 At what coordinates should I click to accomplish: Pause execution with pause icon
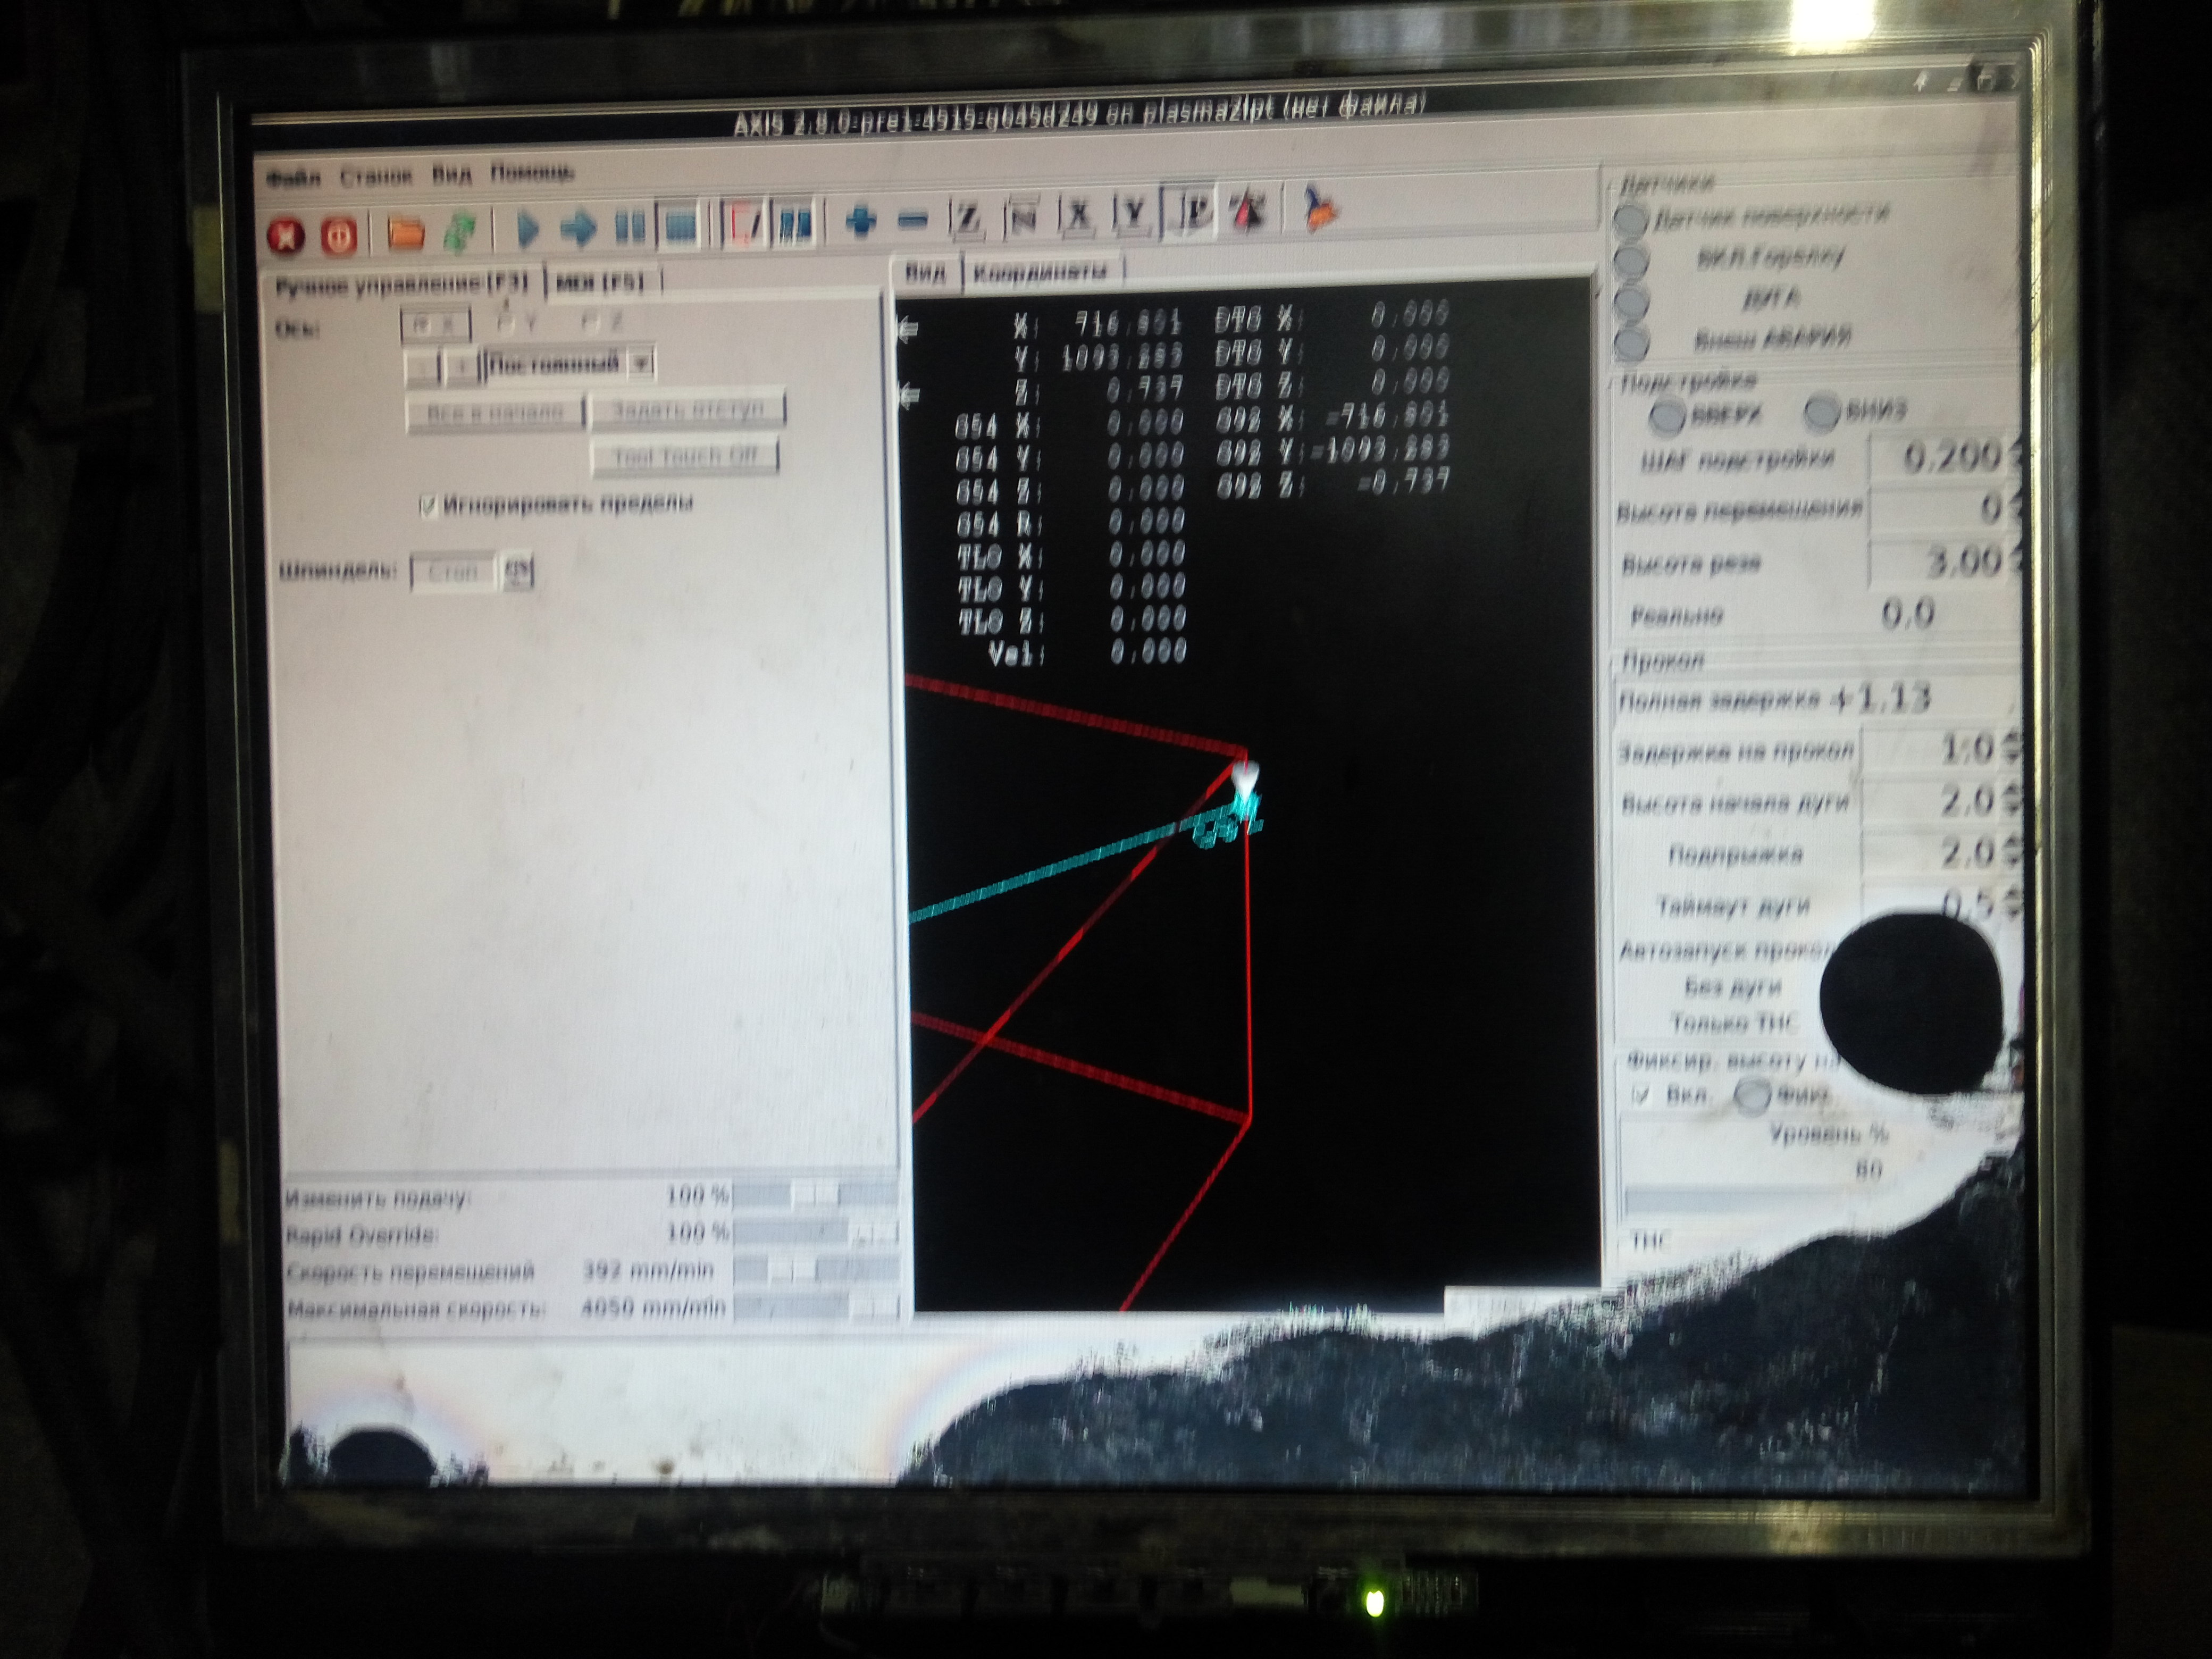[x=630, y=227]
